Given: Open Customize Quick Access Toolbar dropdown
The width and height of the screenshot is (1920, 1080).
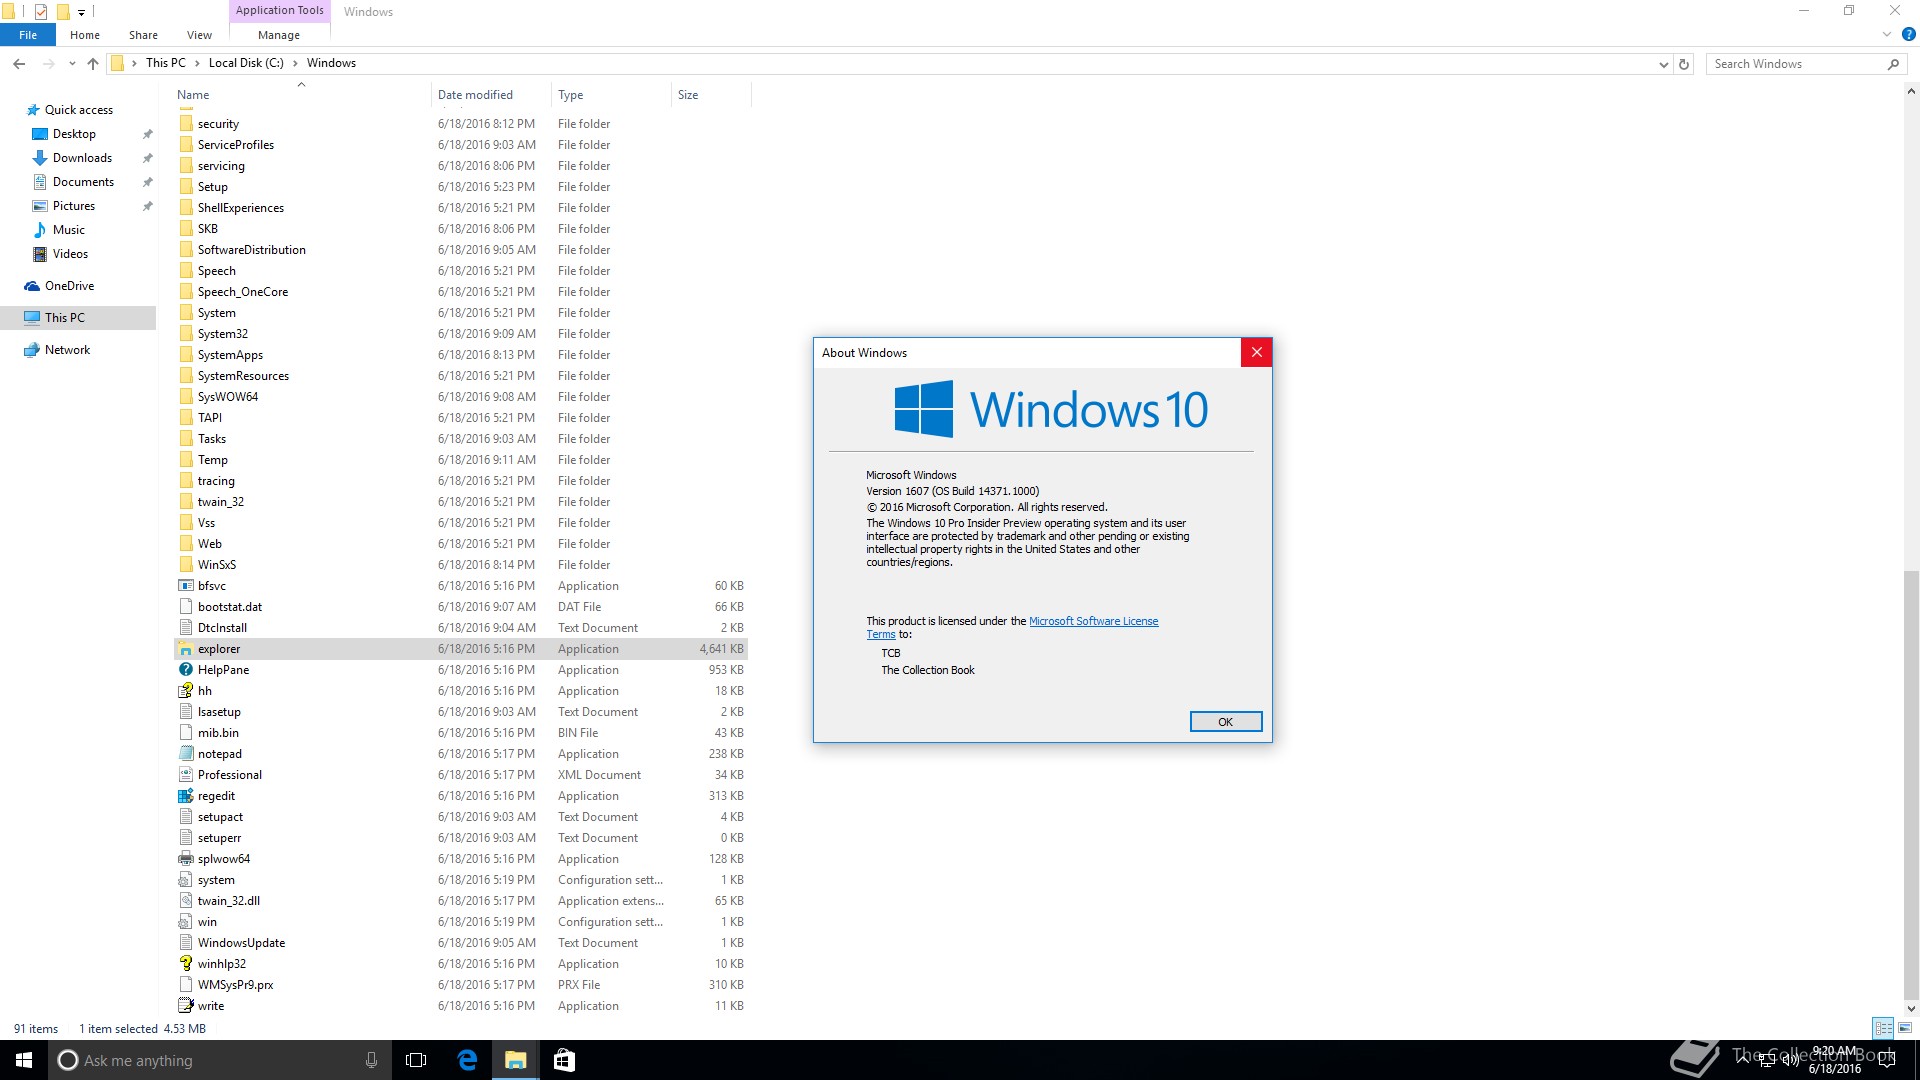Looking at the screenshot, I should click(81, 13).
